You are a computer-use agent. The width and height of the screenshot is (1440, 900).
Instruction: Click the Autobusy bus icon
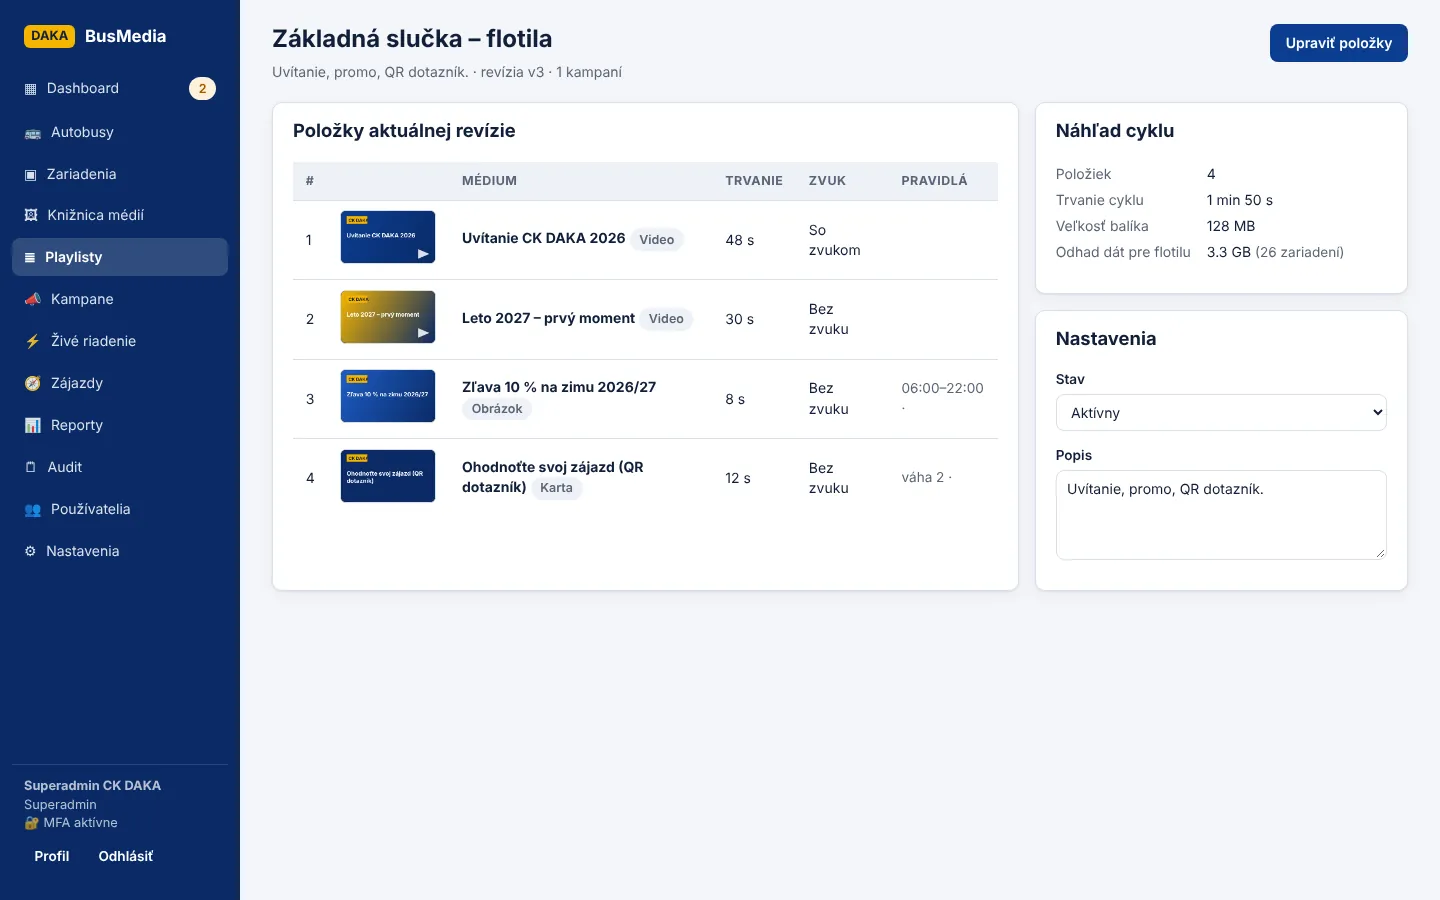pyautogui.click(x=32, y=133)
